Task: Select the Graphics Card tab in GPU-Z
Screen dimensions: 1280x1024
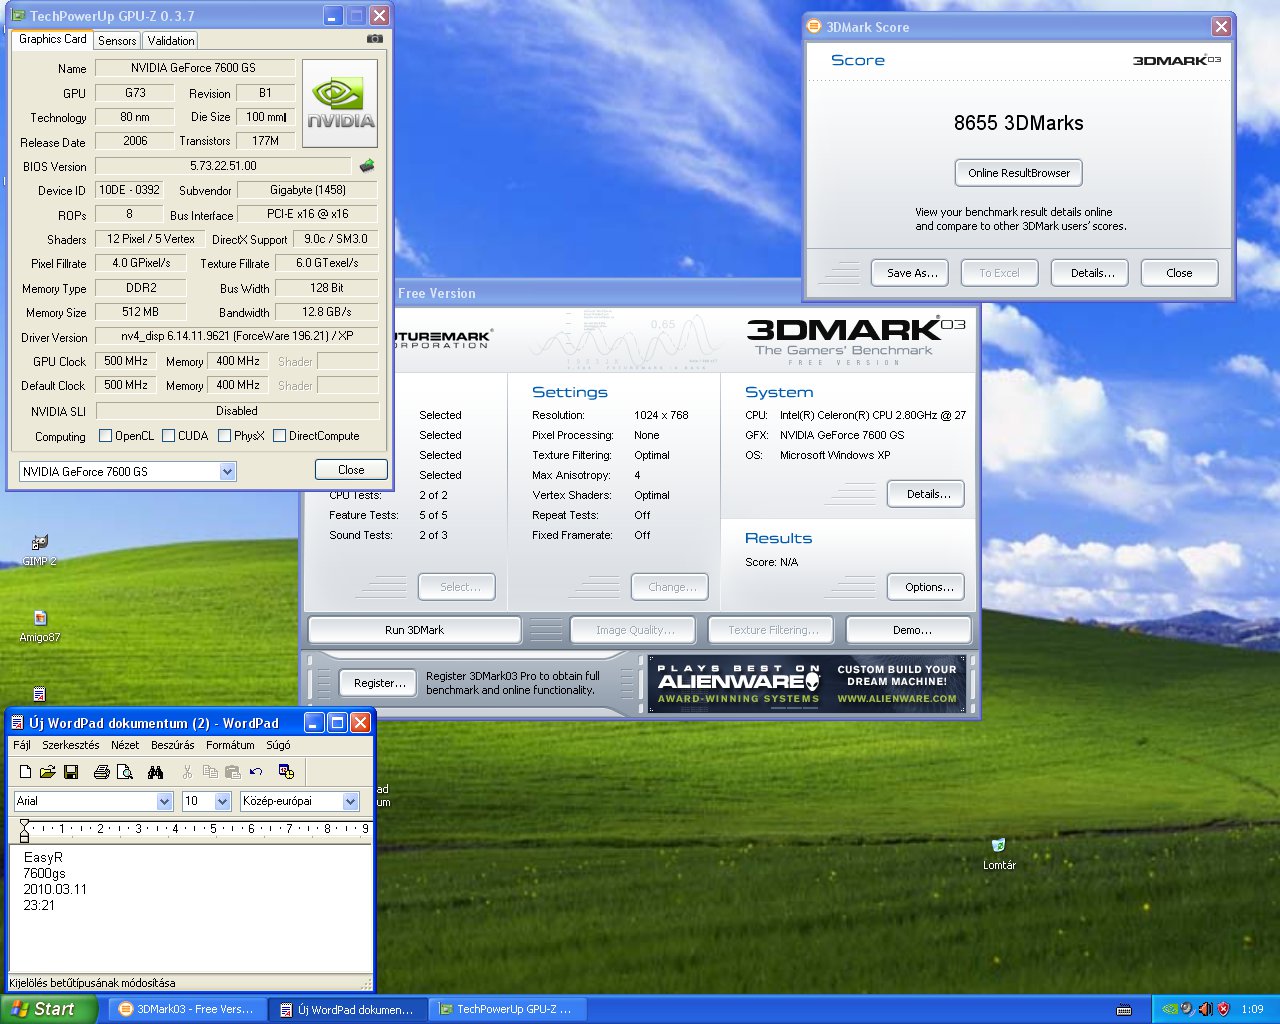Action: point(52,39)
